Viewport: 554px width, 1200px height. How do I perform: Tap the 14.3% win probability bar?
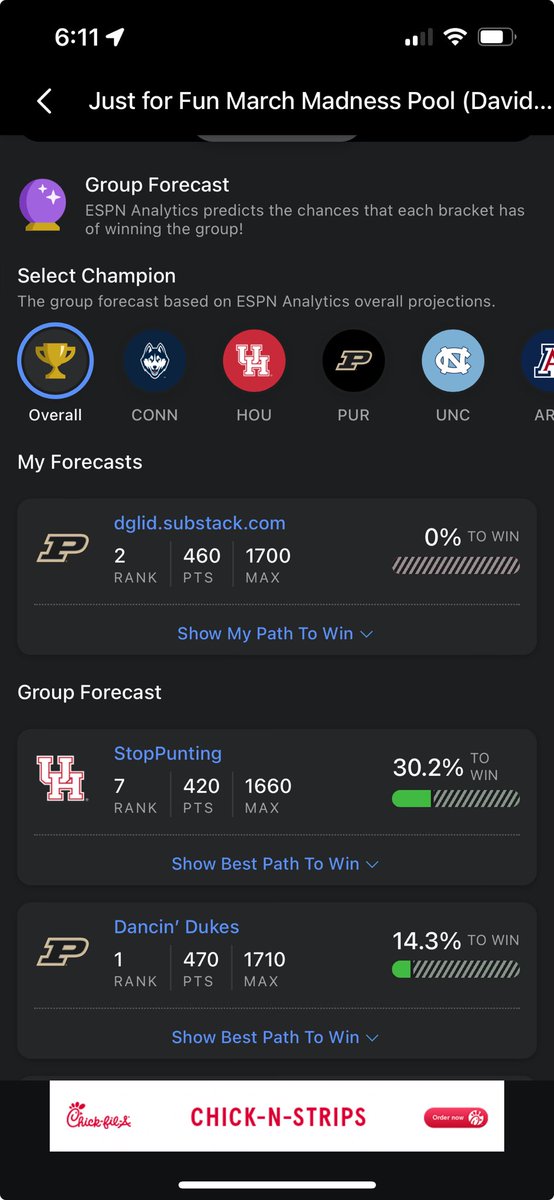click(x=456, y=969)
